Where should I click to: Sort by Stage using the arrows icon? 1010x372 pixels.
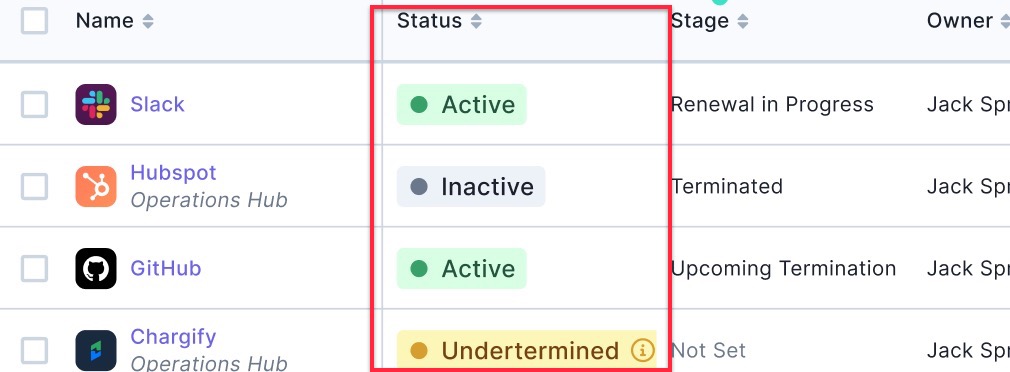[743, 21]
